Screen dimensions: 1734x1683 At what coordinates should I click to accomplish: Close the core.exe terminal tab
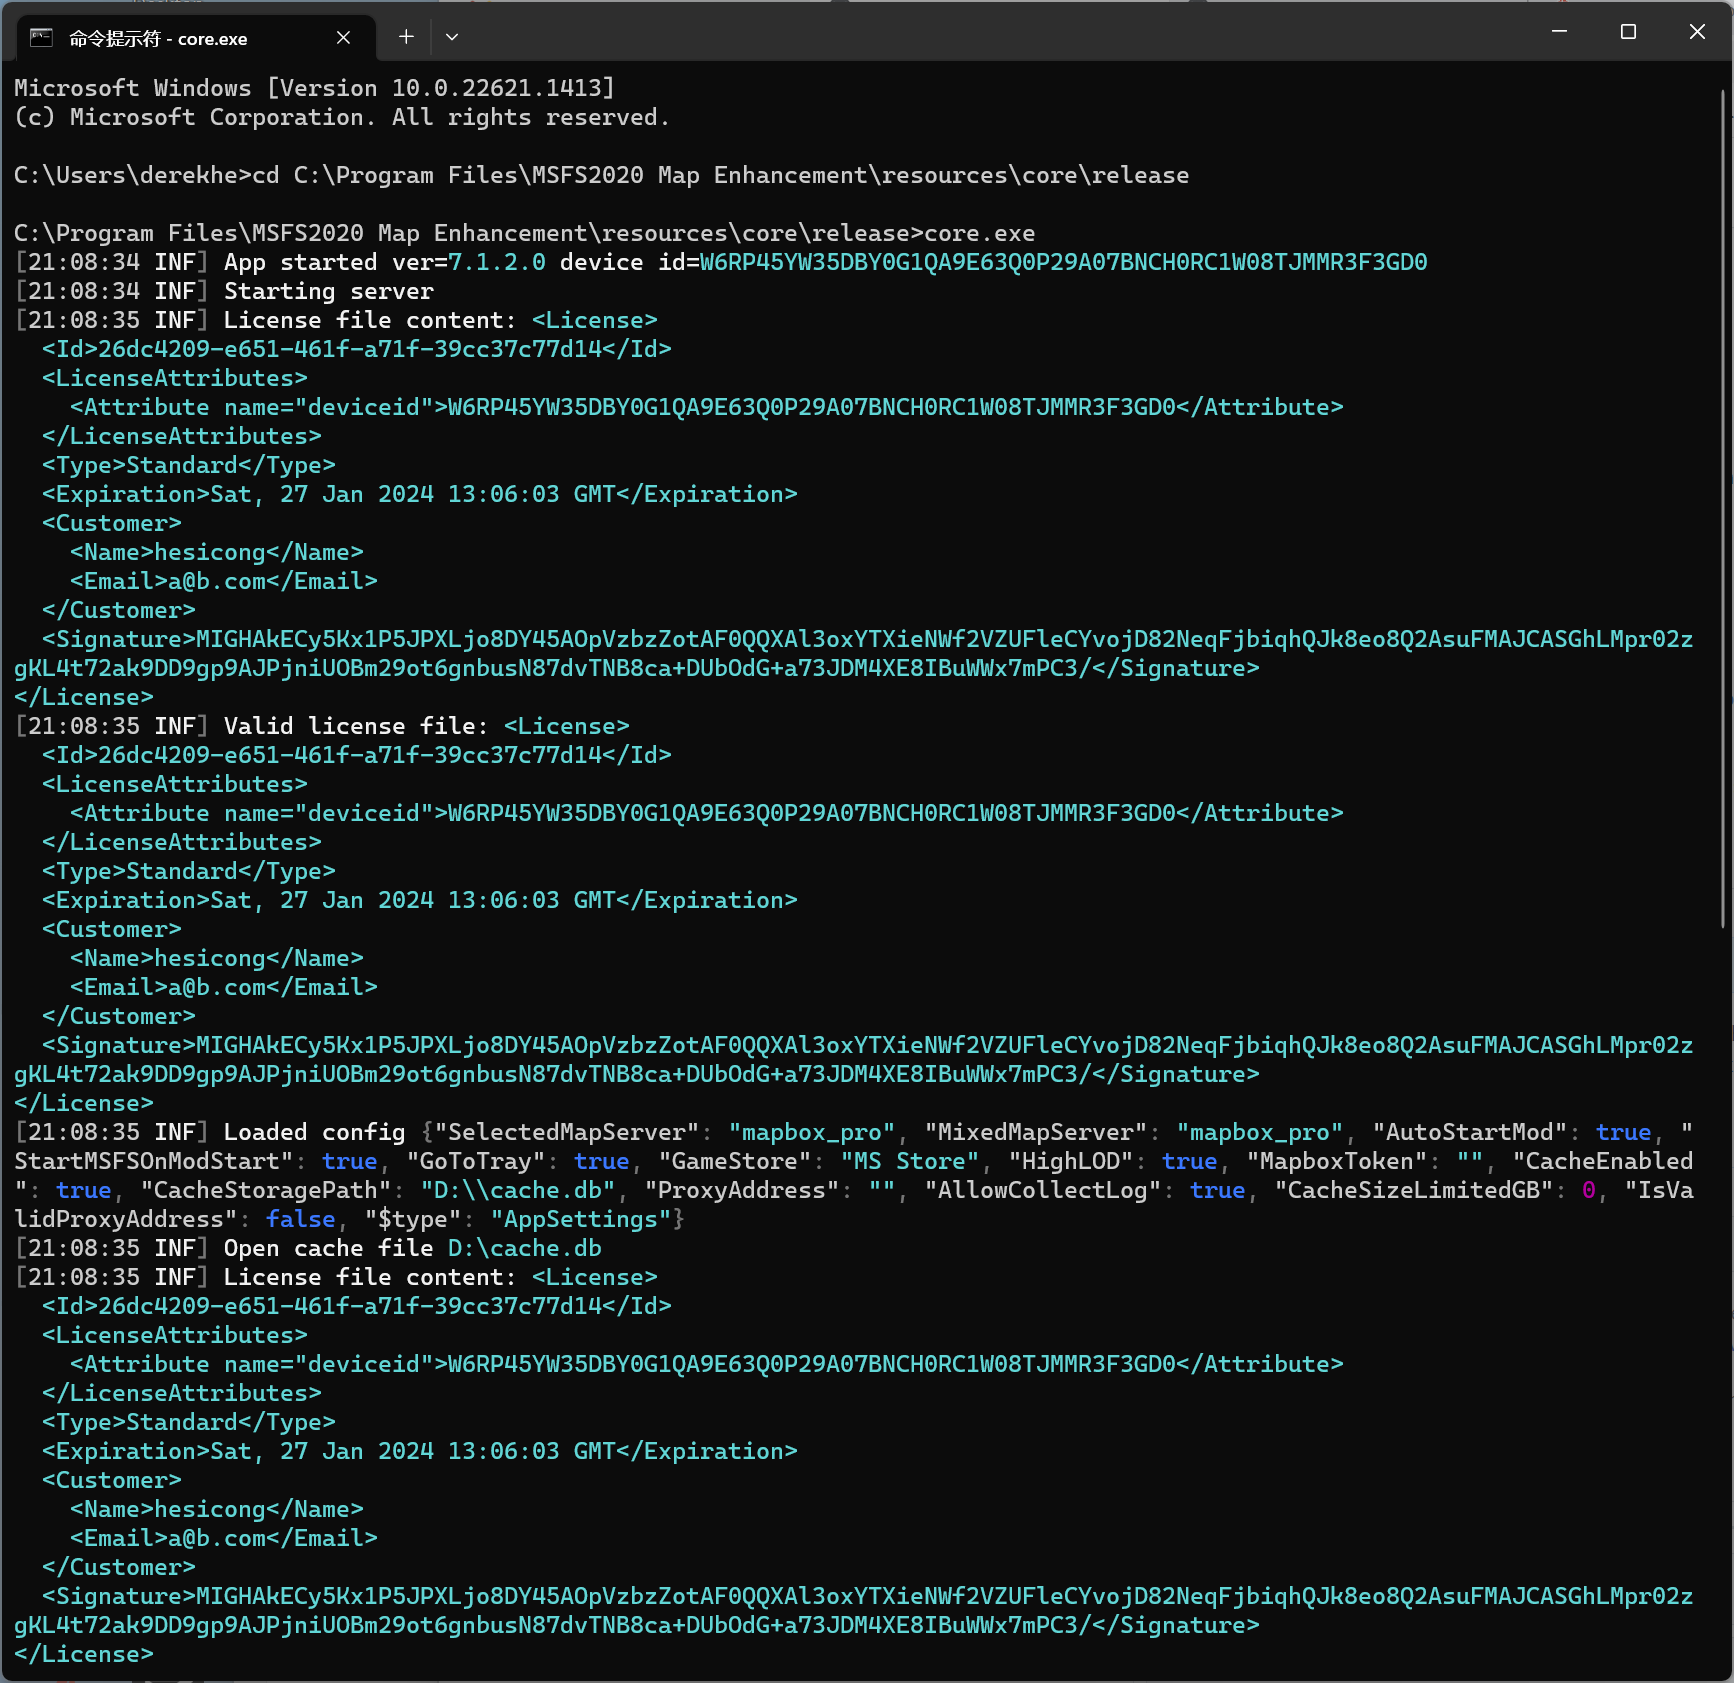[x=342, y=37]
